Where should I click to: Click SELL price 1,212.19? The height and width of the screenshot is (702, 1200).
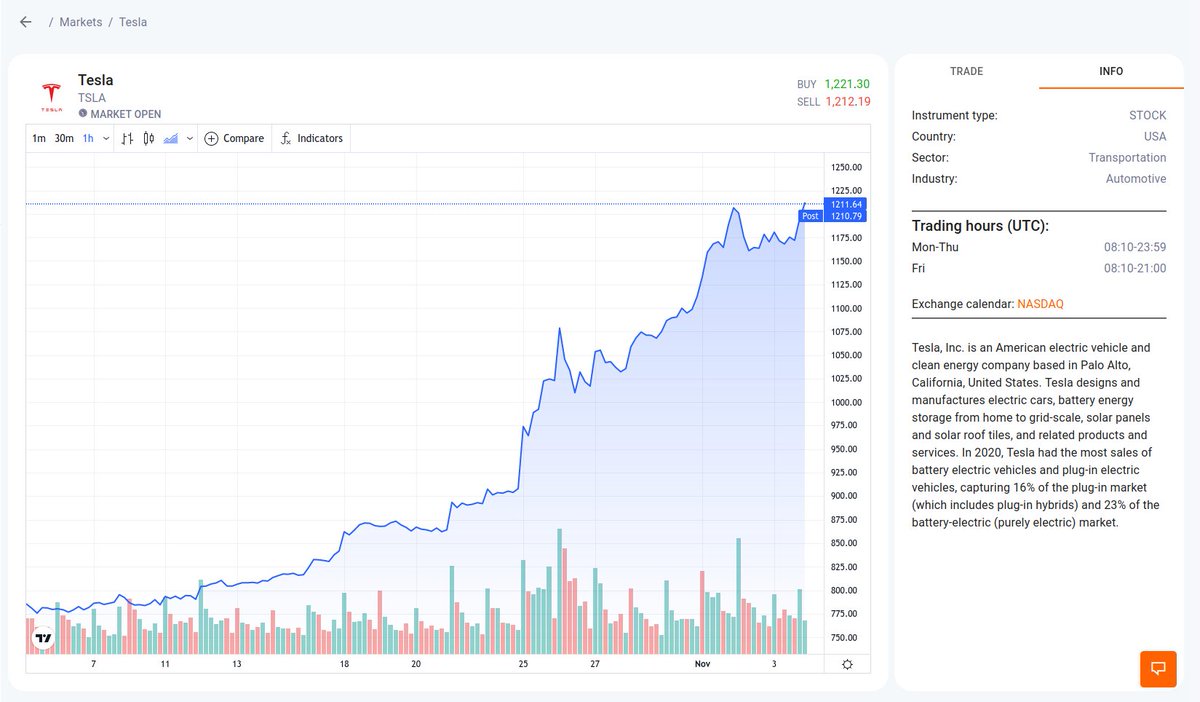(847, 101)
